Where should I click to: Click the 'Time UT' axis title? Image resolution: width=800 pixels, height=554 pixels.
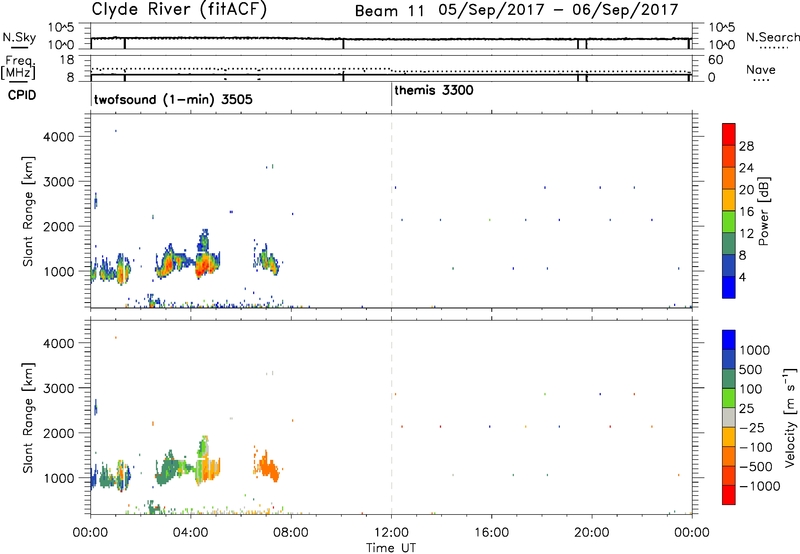click(391, 548)
